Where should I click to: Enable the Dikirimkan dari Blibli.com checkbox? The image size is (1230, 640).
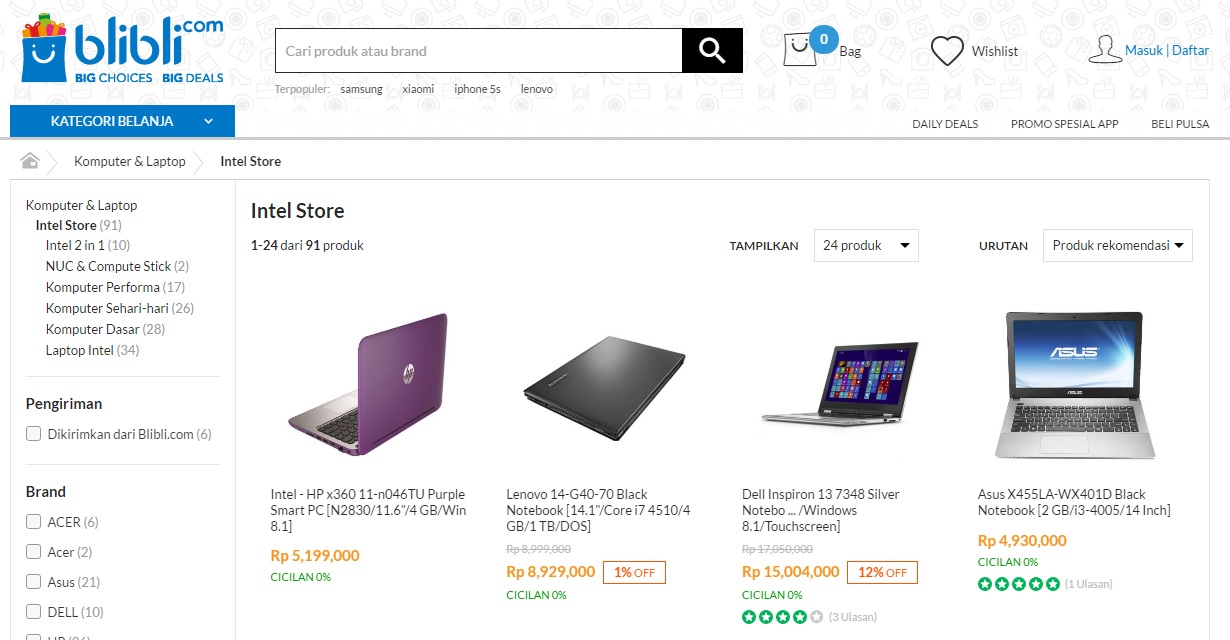coord(34,434)
